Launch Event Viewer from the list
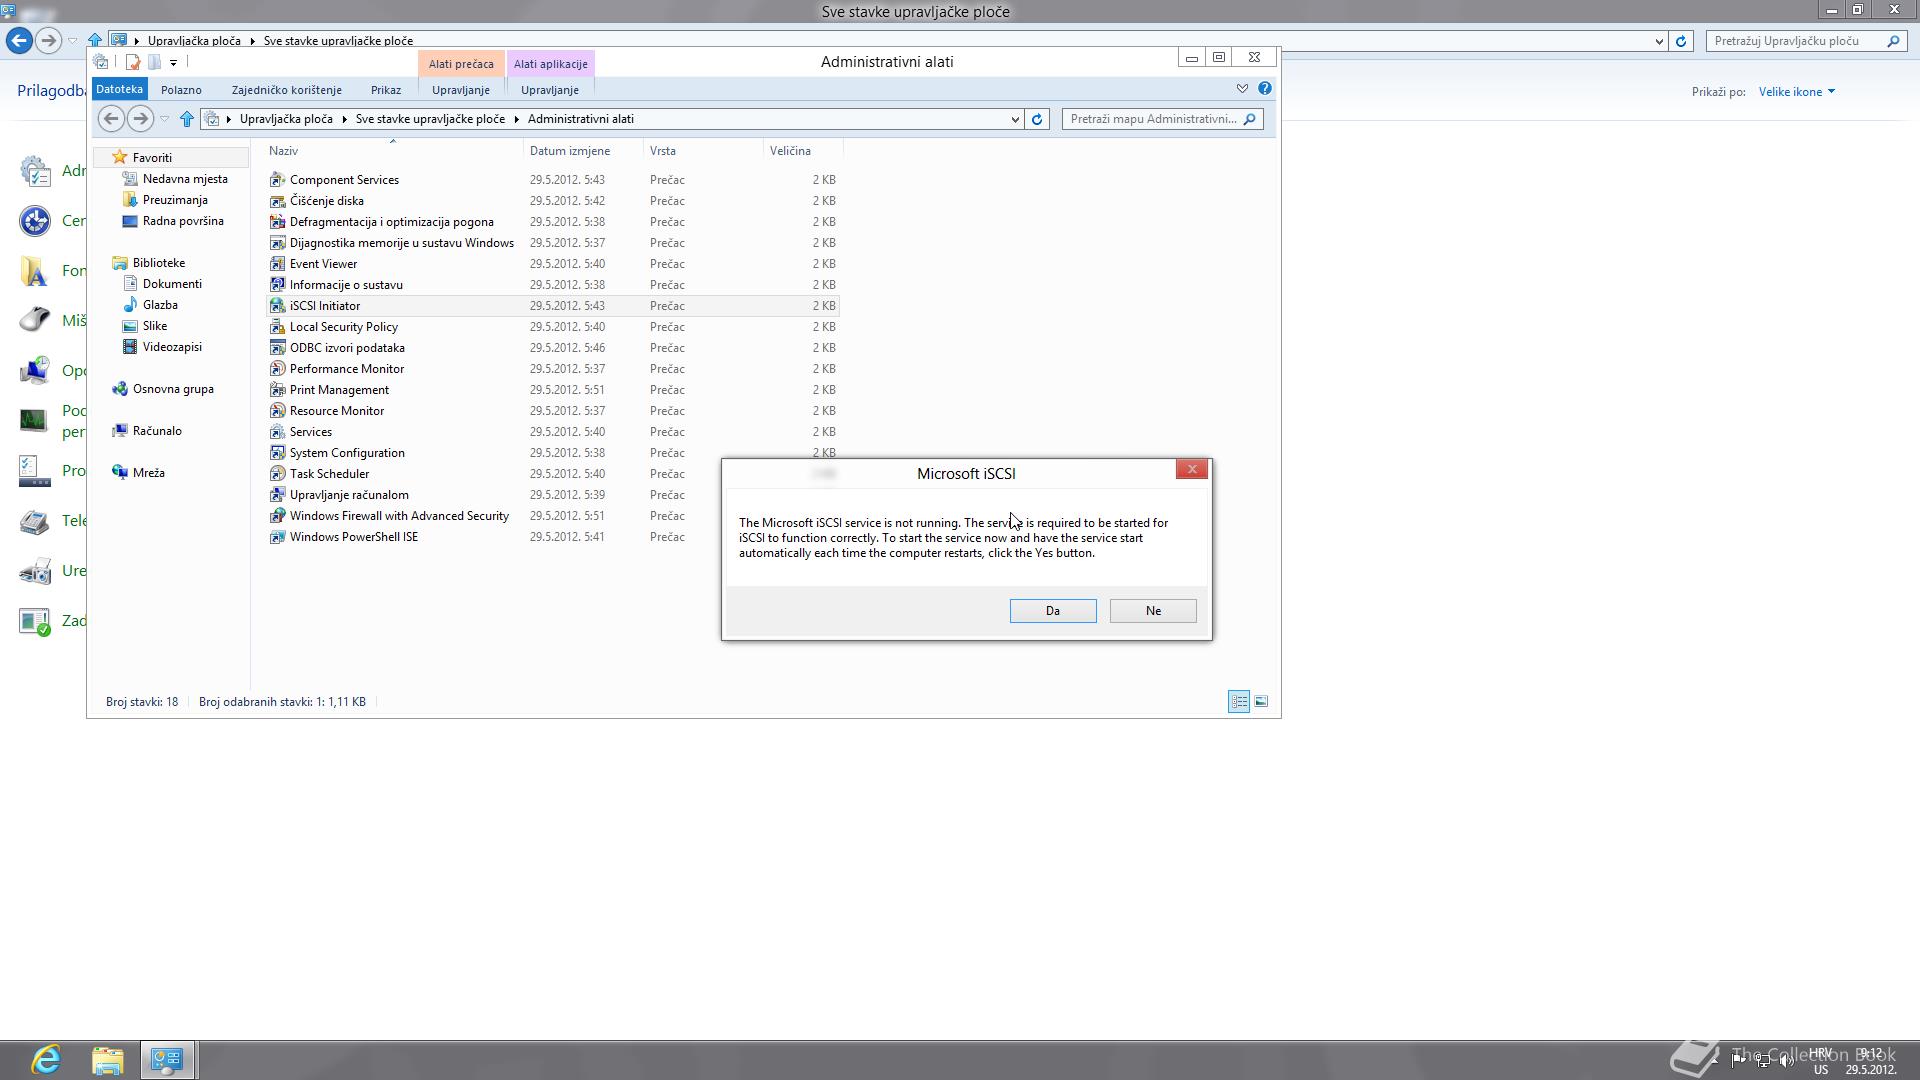The width and height of the screenshot is (1920, 1080). coord(323,263)
